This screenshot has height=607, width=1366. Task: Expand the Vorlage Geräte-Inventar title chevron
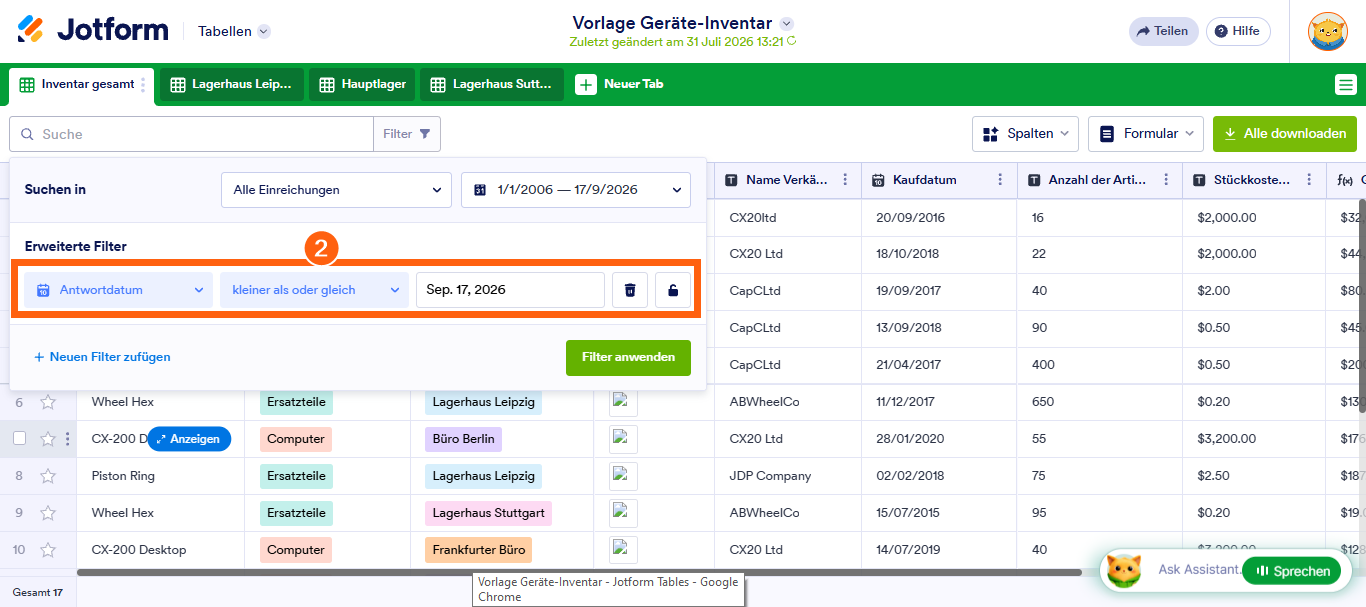tap(787, 23)
